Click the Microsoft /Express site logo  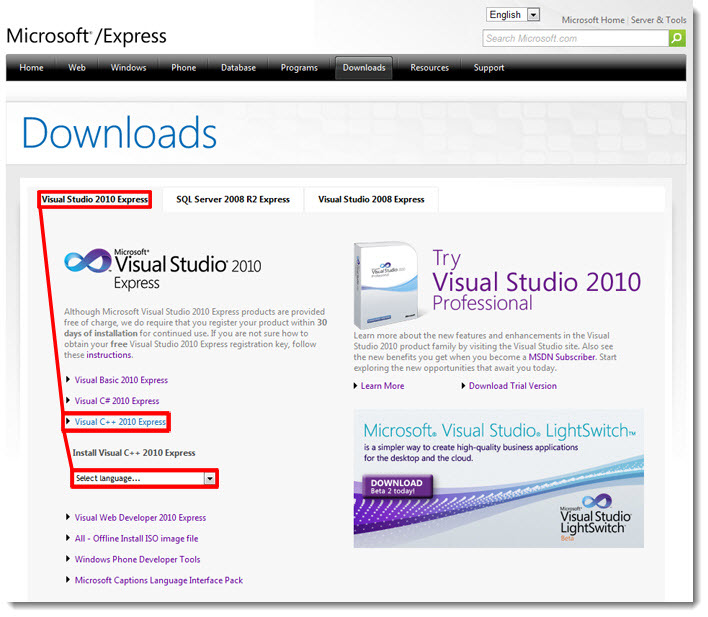click(x=86, y=36)
